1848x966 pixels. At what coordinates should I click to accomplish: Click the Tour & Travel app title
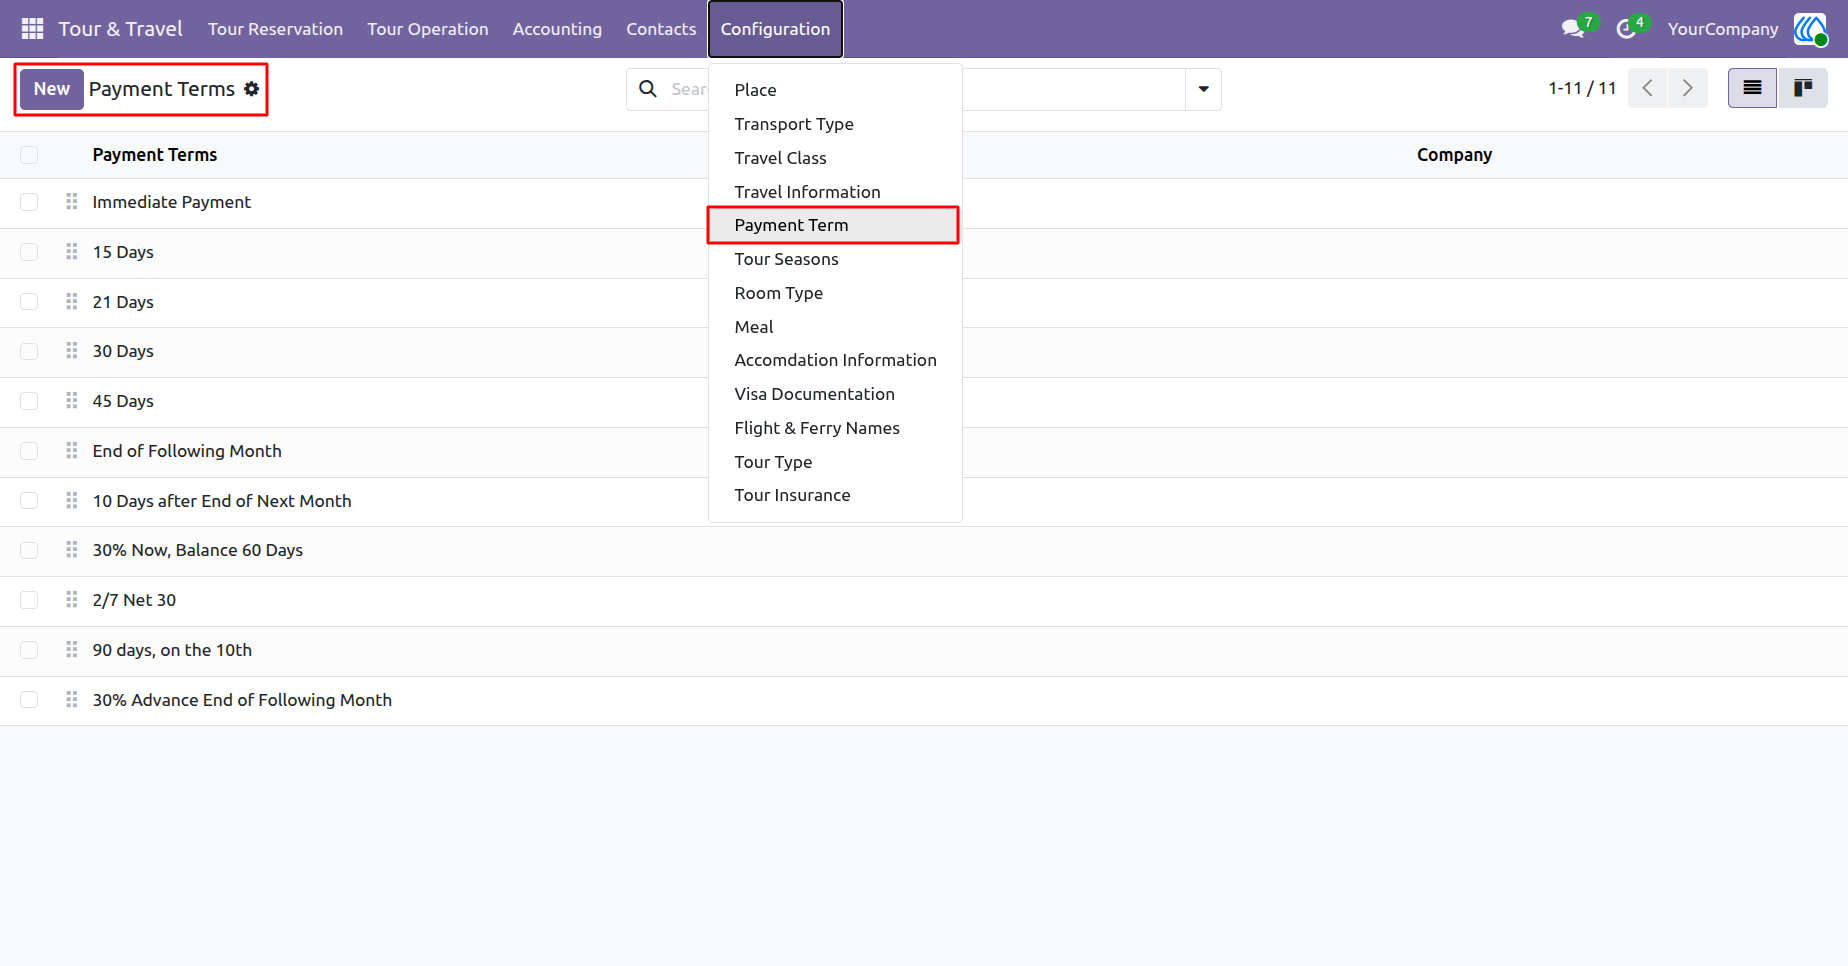tap(120, 29)
